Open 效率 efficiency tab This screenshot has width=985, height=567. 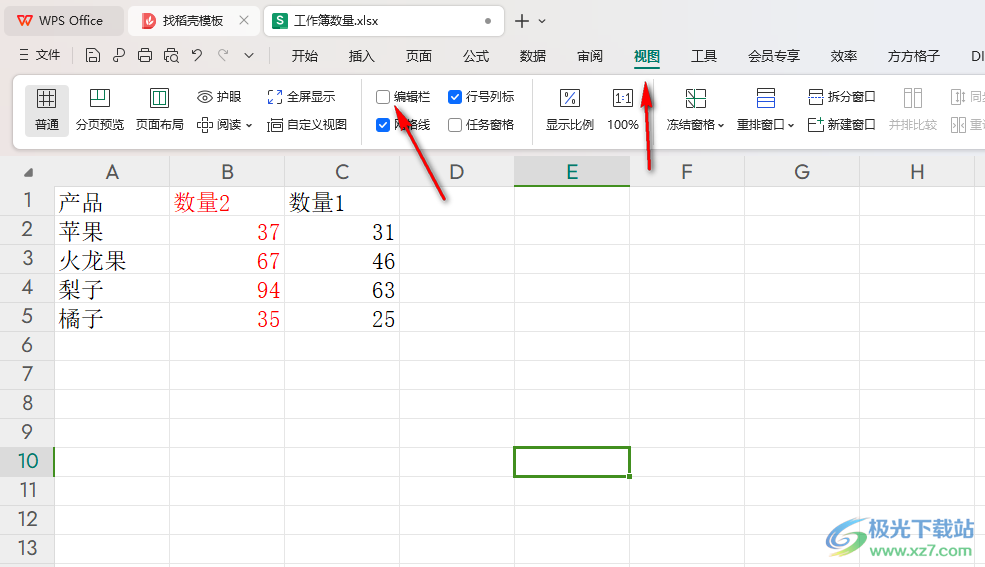(844, 56)
